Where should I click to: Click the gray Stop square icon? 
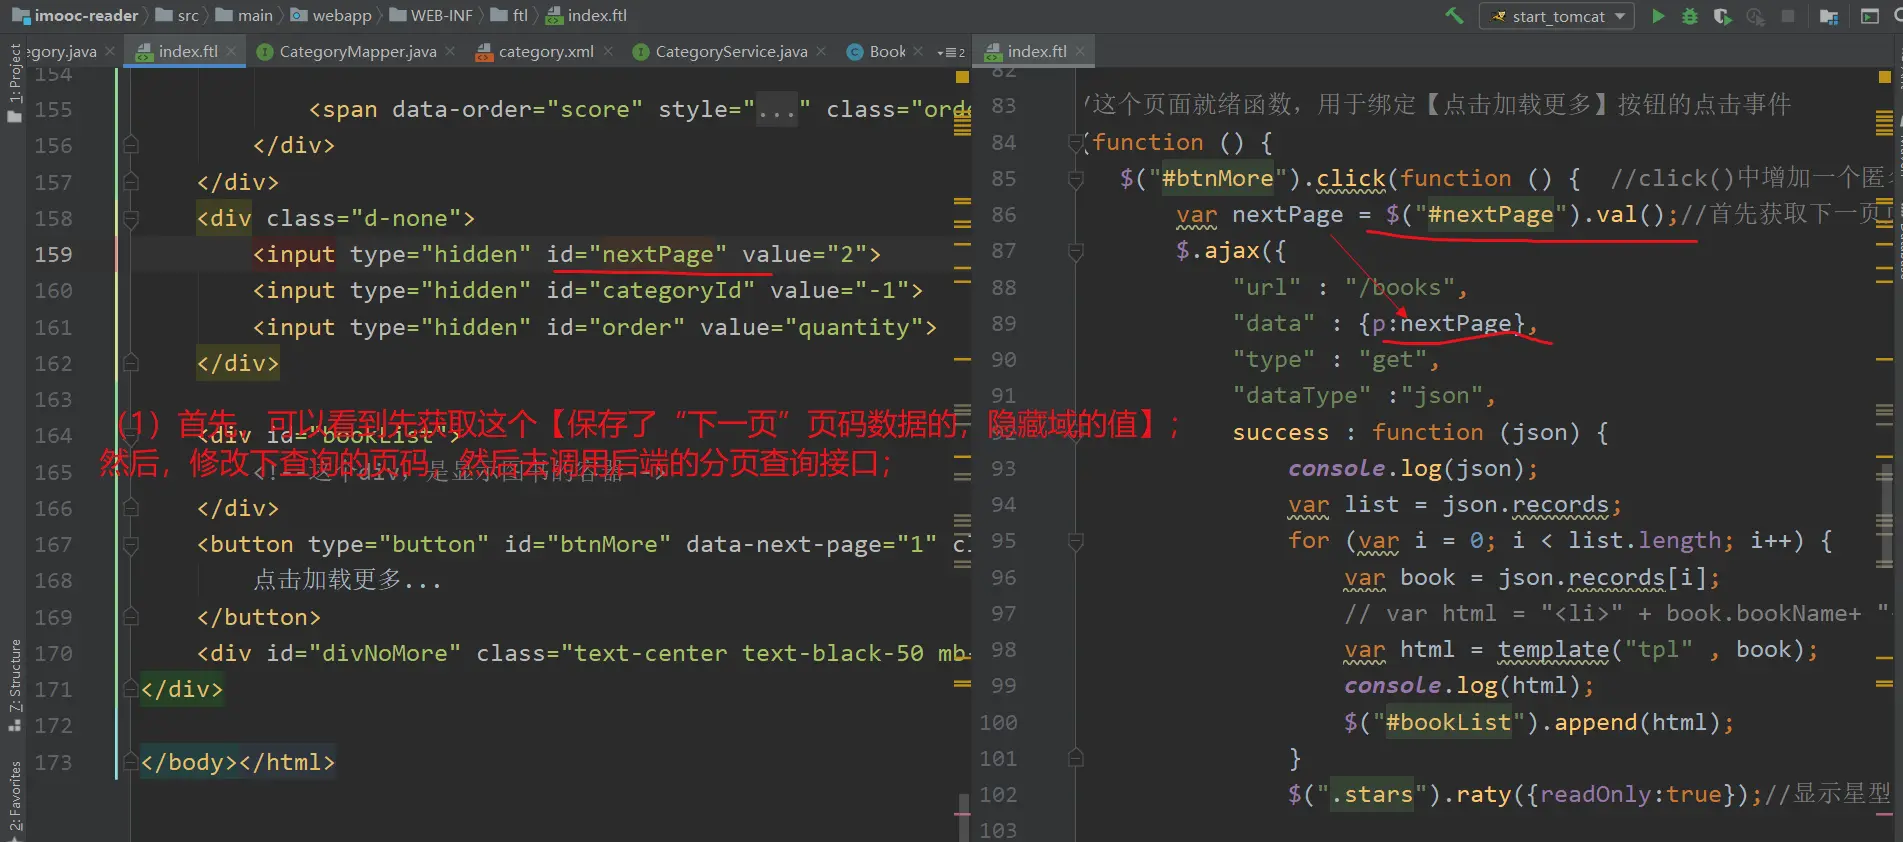(1788, 16)
